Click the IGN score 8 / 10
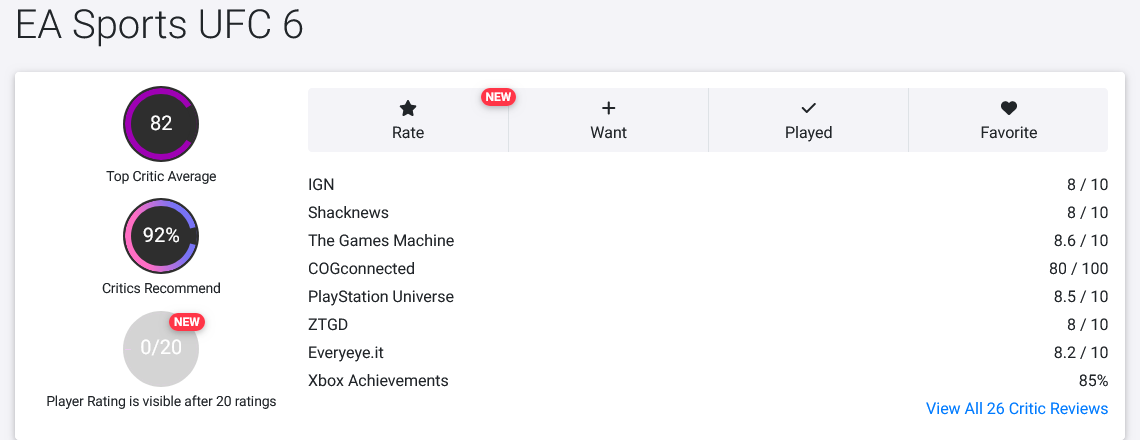The image size is (1140, 440). (x=1087, y=185)
